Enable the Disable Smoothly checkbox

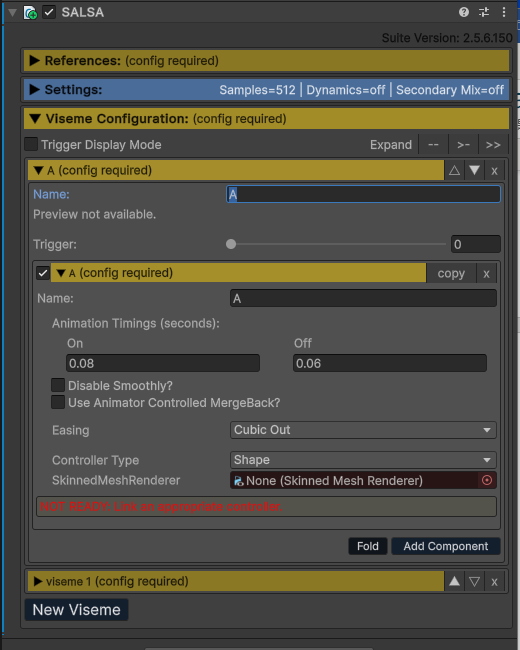pyautogui.click(x=58, y=385)
